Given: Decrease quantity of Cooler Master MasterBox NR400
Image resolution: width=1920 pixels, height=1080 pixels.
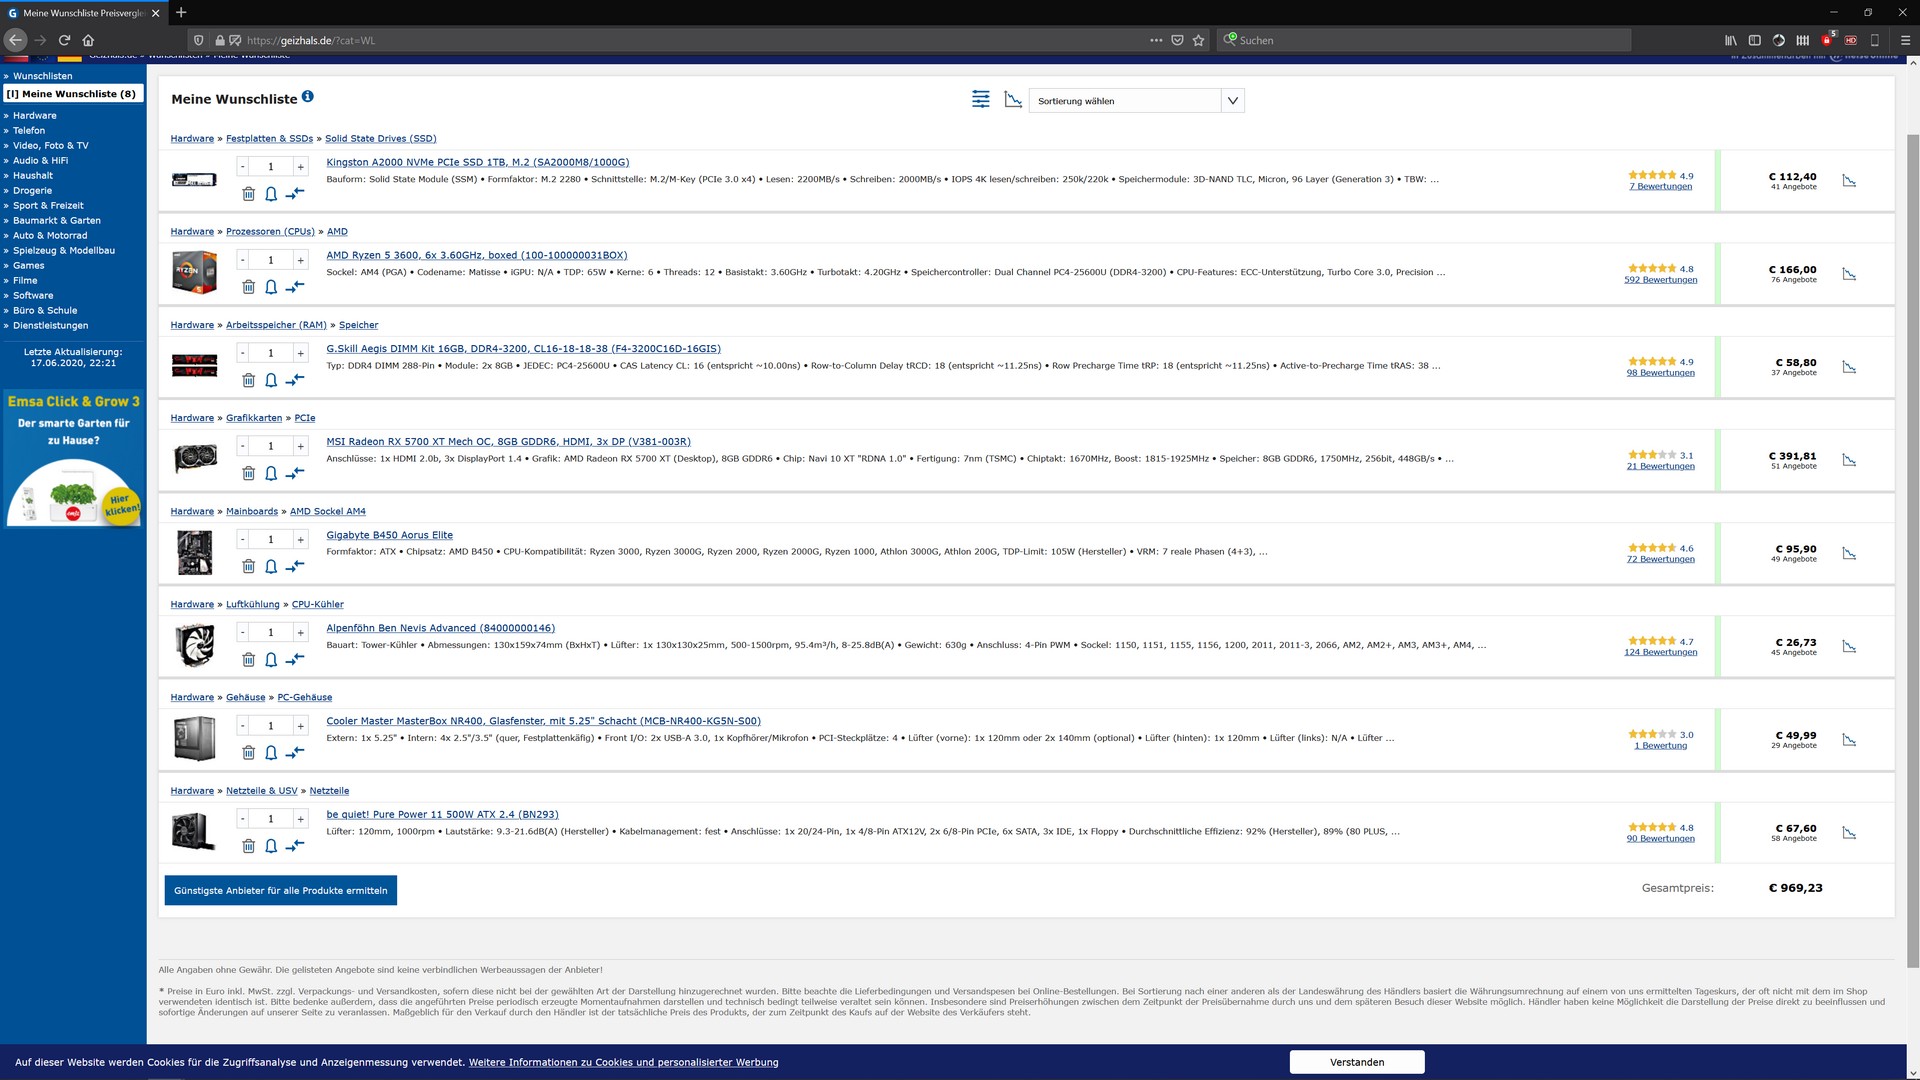Looking at the screenshot, I should point(242,726).
